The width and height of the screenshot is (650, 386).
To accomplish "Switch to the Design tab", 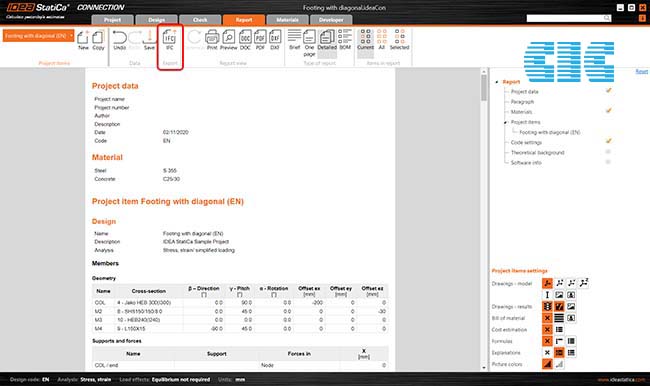I will point(156,20).
